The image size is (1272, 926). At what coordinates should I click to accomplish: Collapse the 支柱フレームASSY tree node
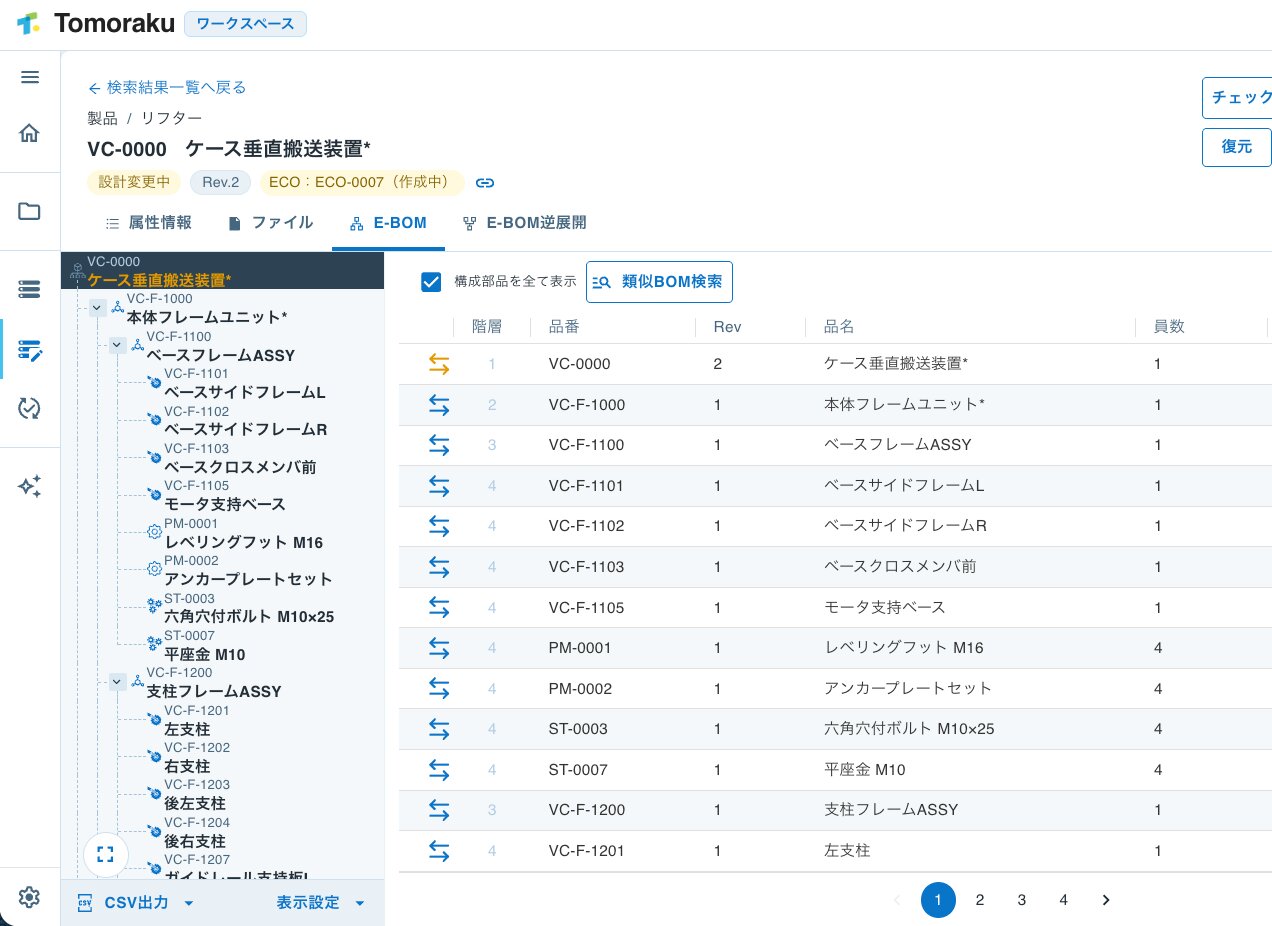click(x=118, y=681)
